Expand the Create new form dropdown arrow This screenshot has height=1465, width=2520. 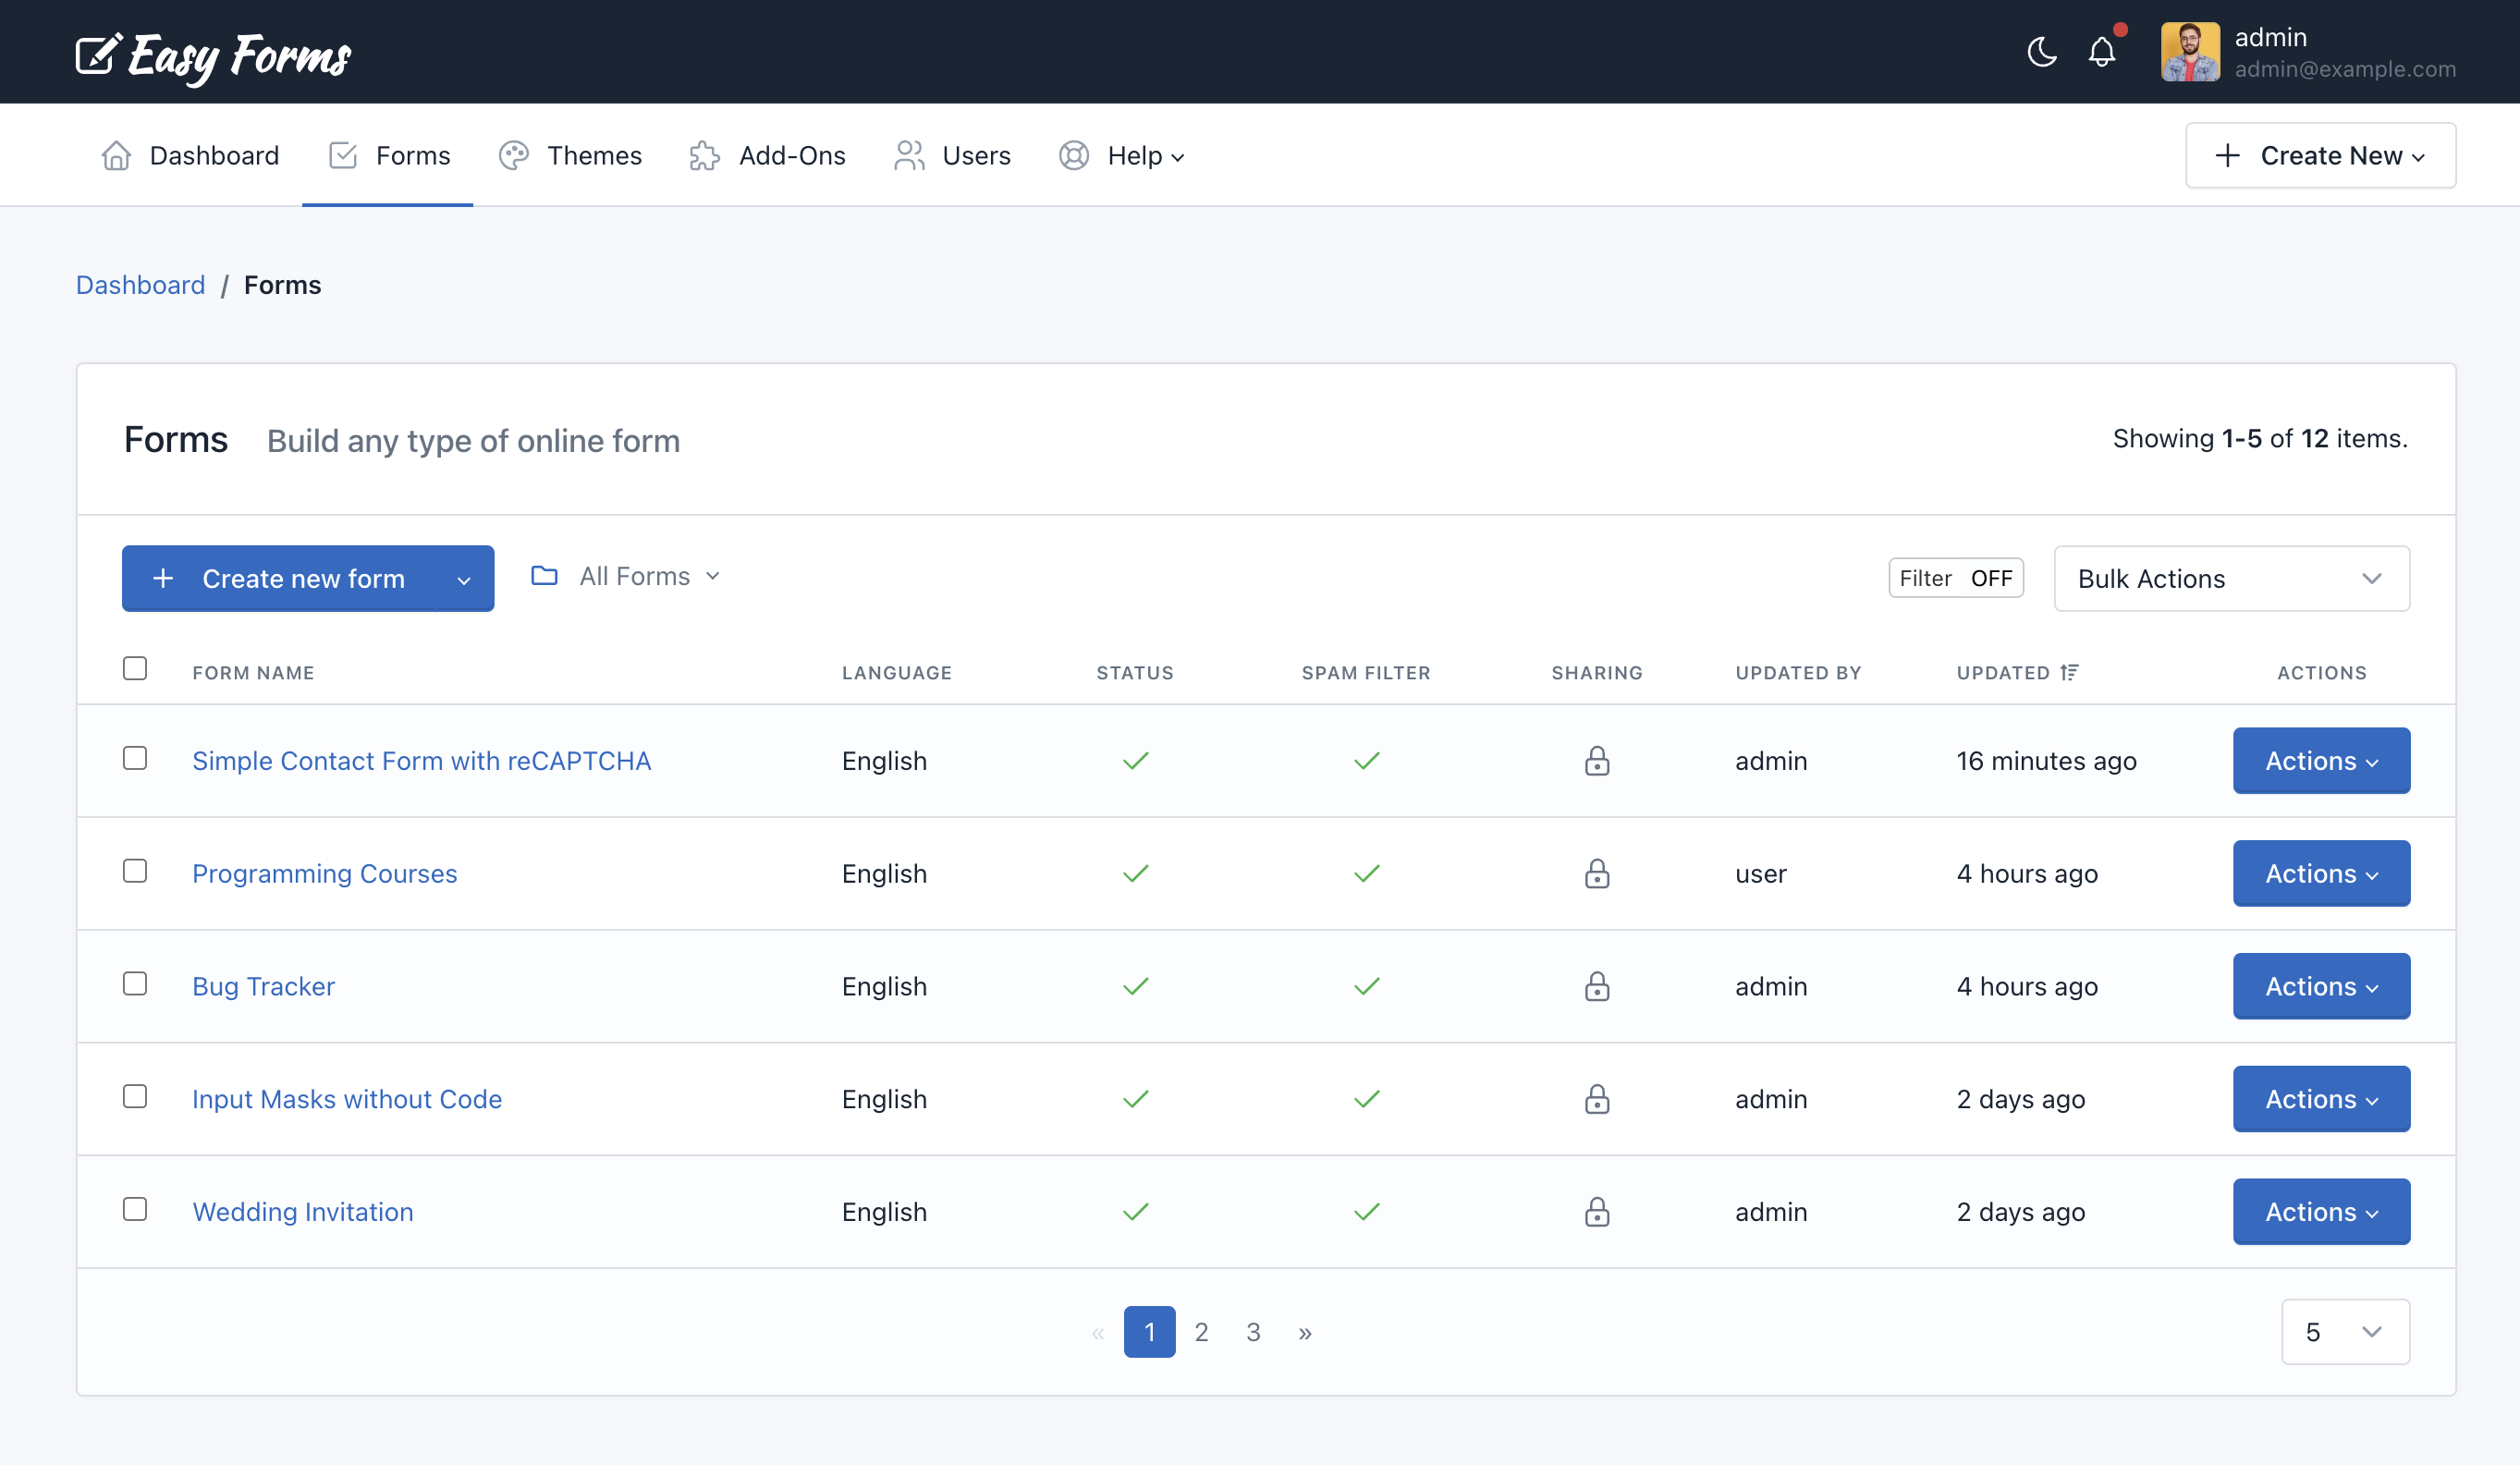(462, 576)
